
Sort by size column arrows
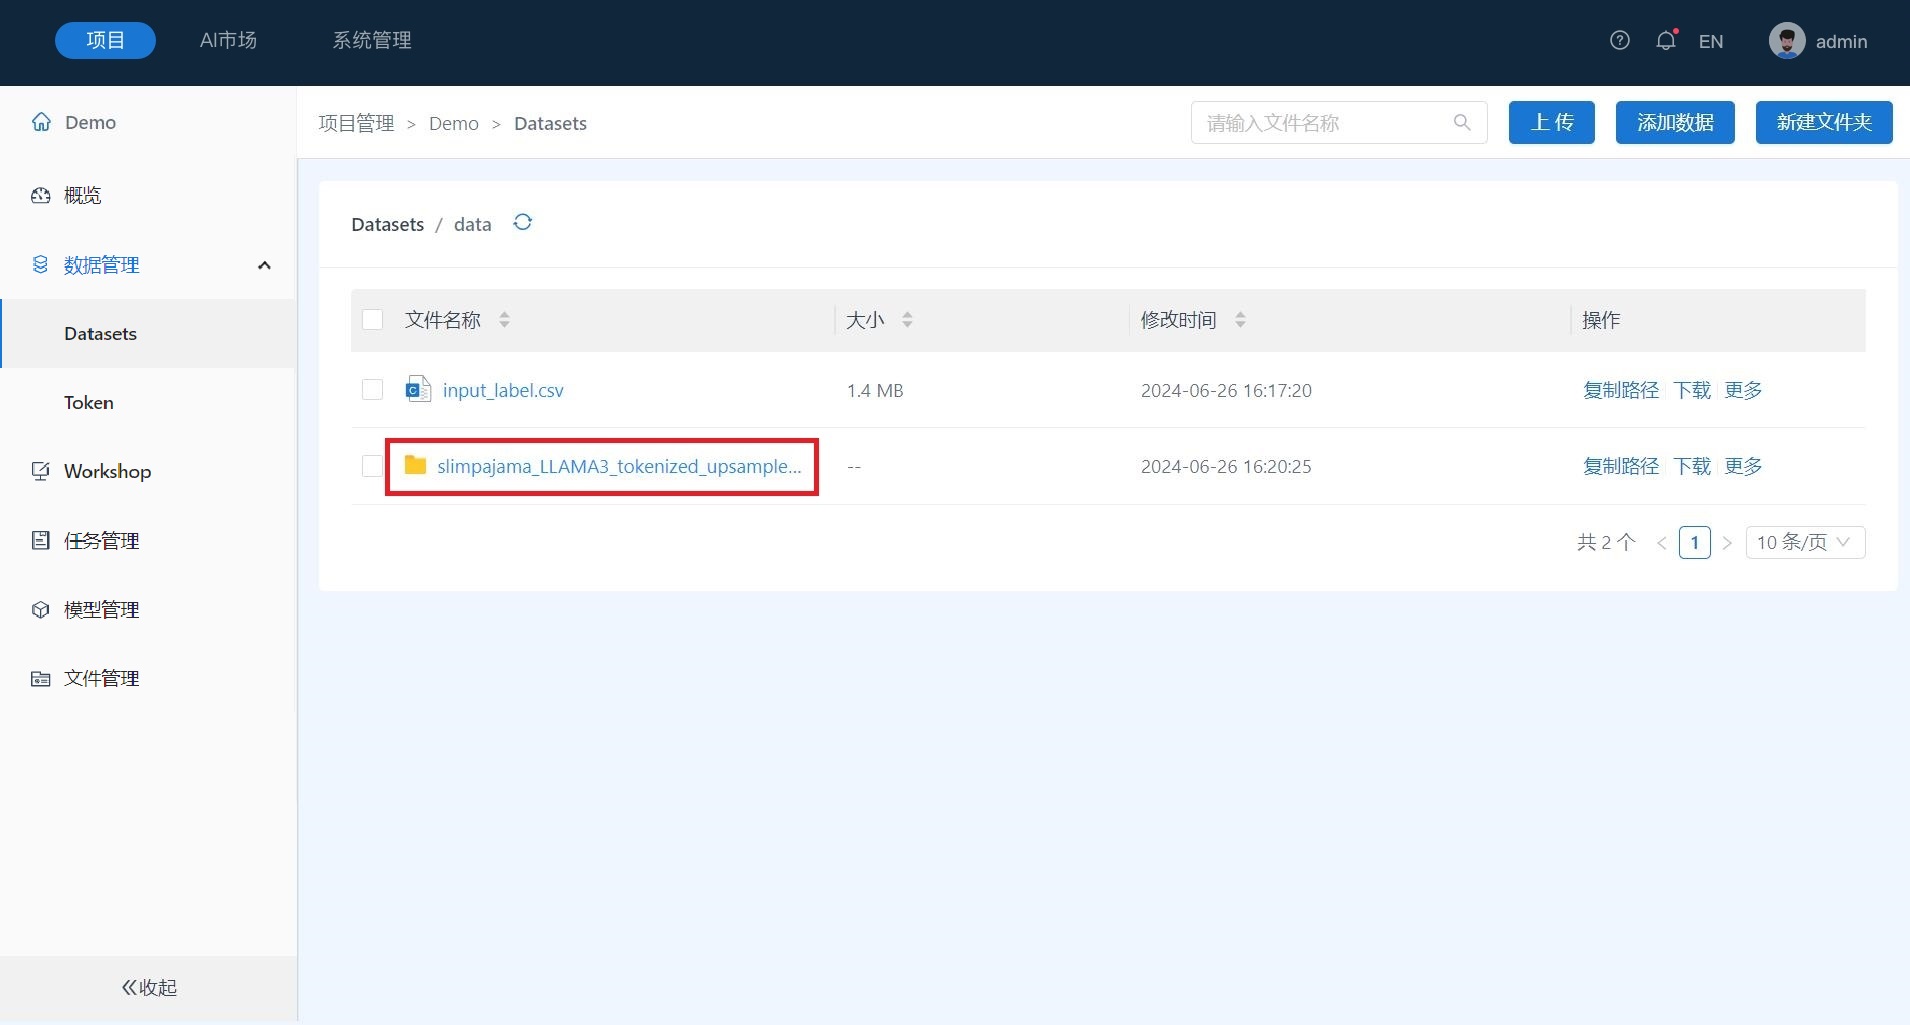[907, 320]
